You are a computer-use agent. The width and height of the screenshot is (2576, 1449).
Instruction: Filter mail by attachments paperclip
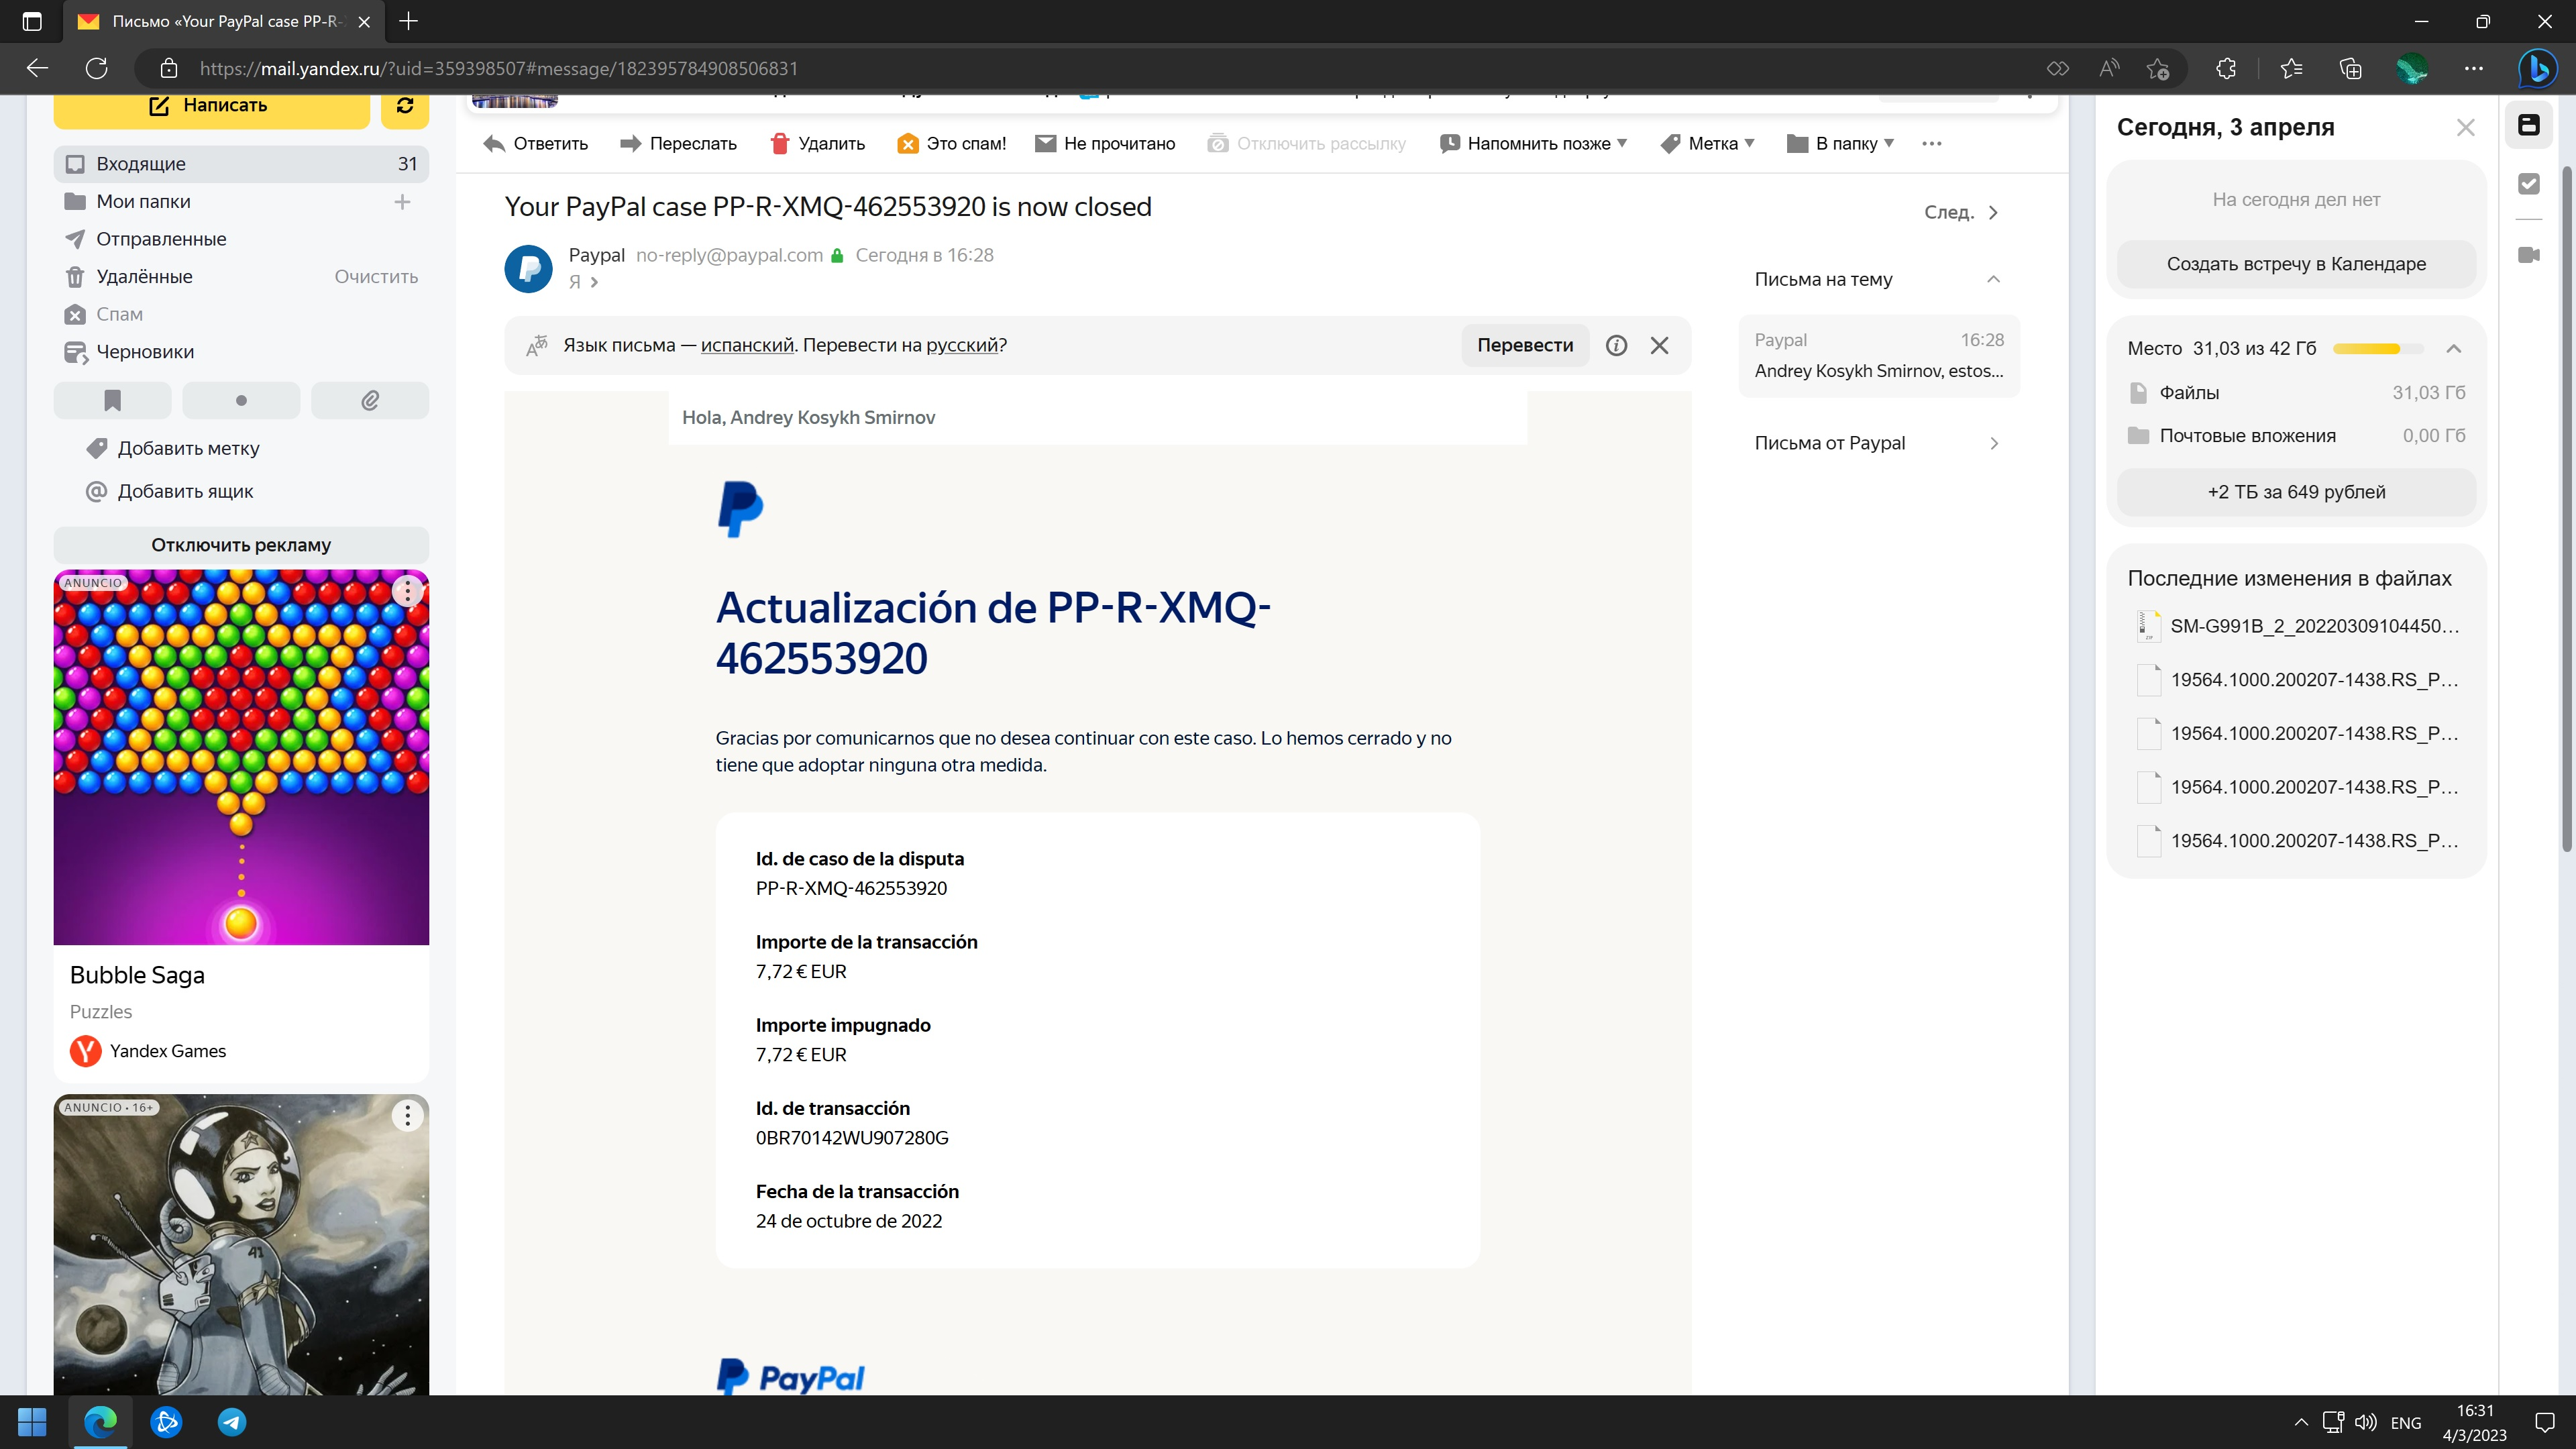369,401
